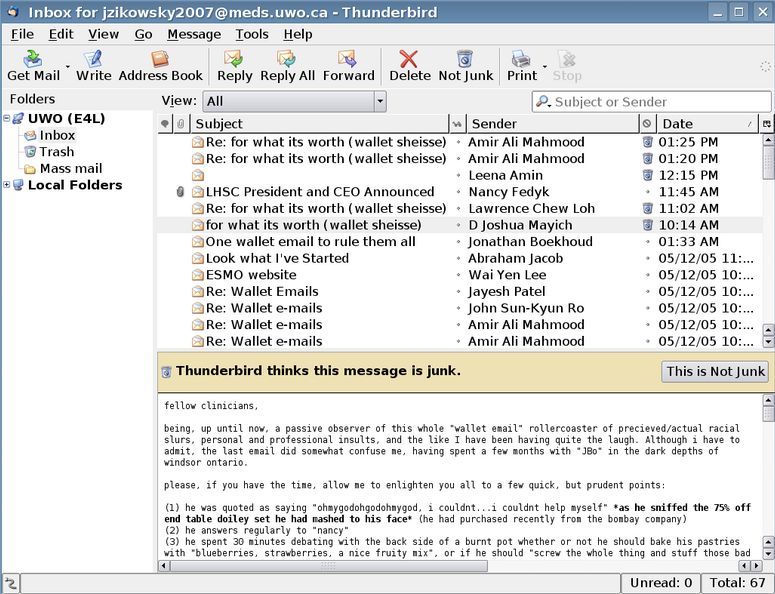
Task: Delete the selected message
Action: (x=409, y=65)
